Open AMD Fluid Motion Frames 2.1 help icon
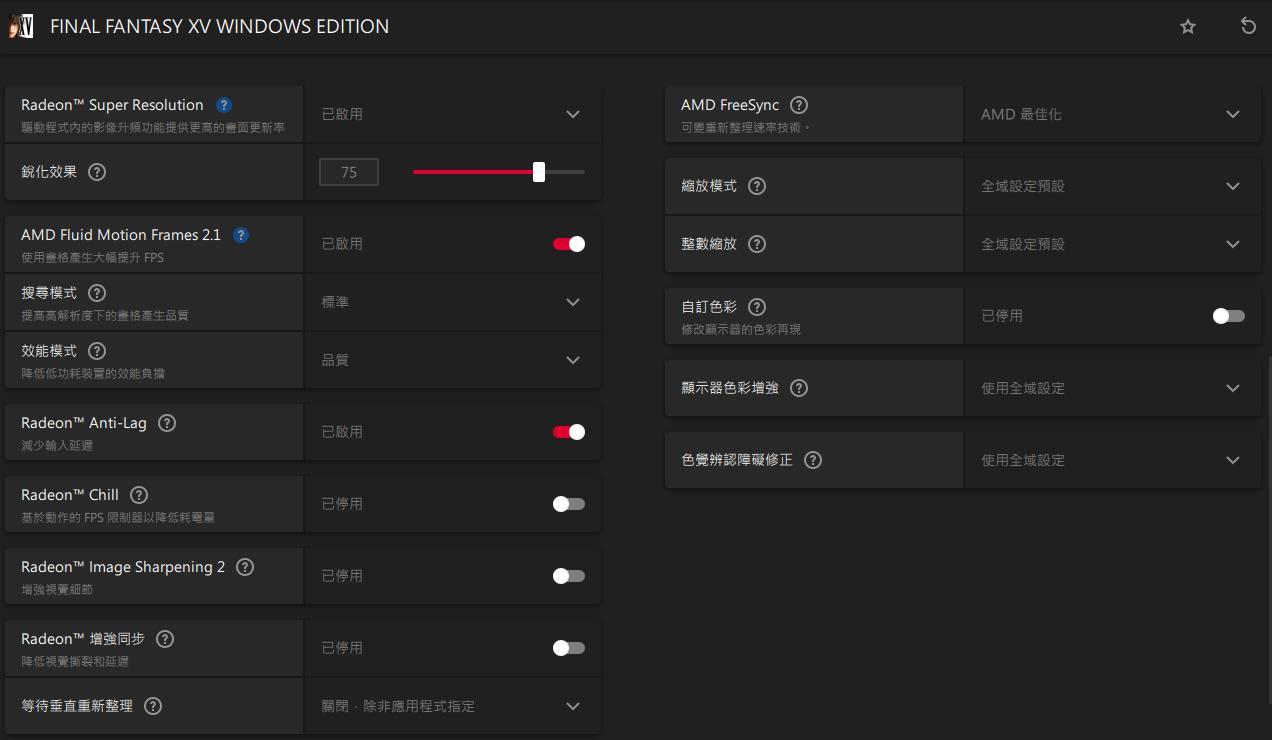Screen dimensions: 1272x740 point(241,235)
